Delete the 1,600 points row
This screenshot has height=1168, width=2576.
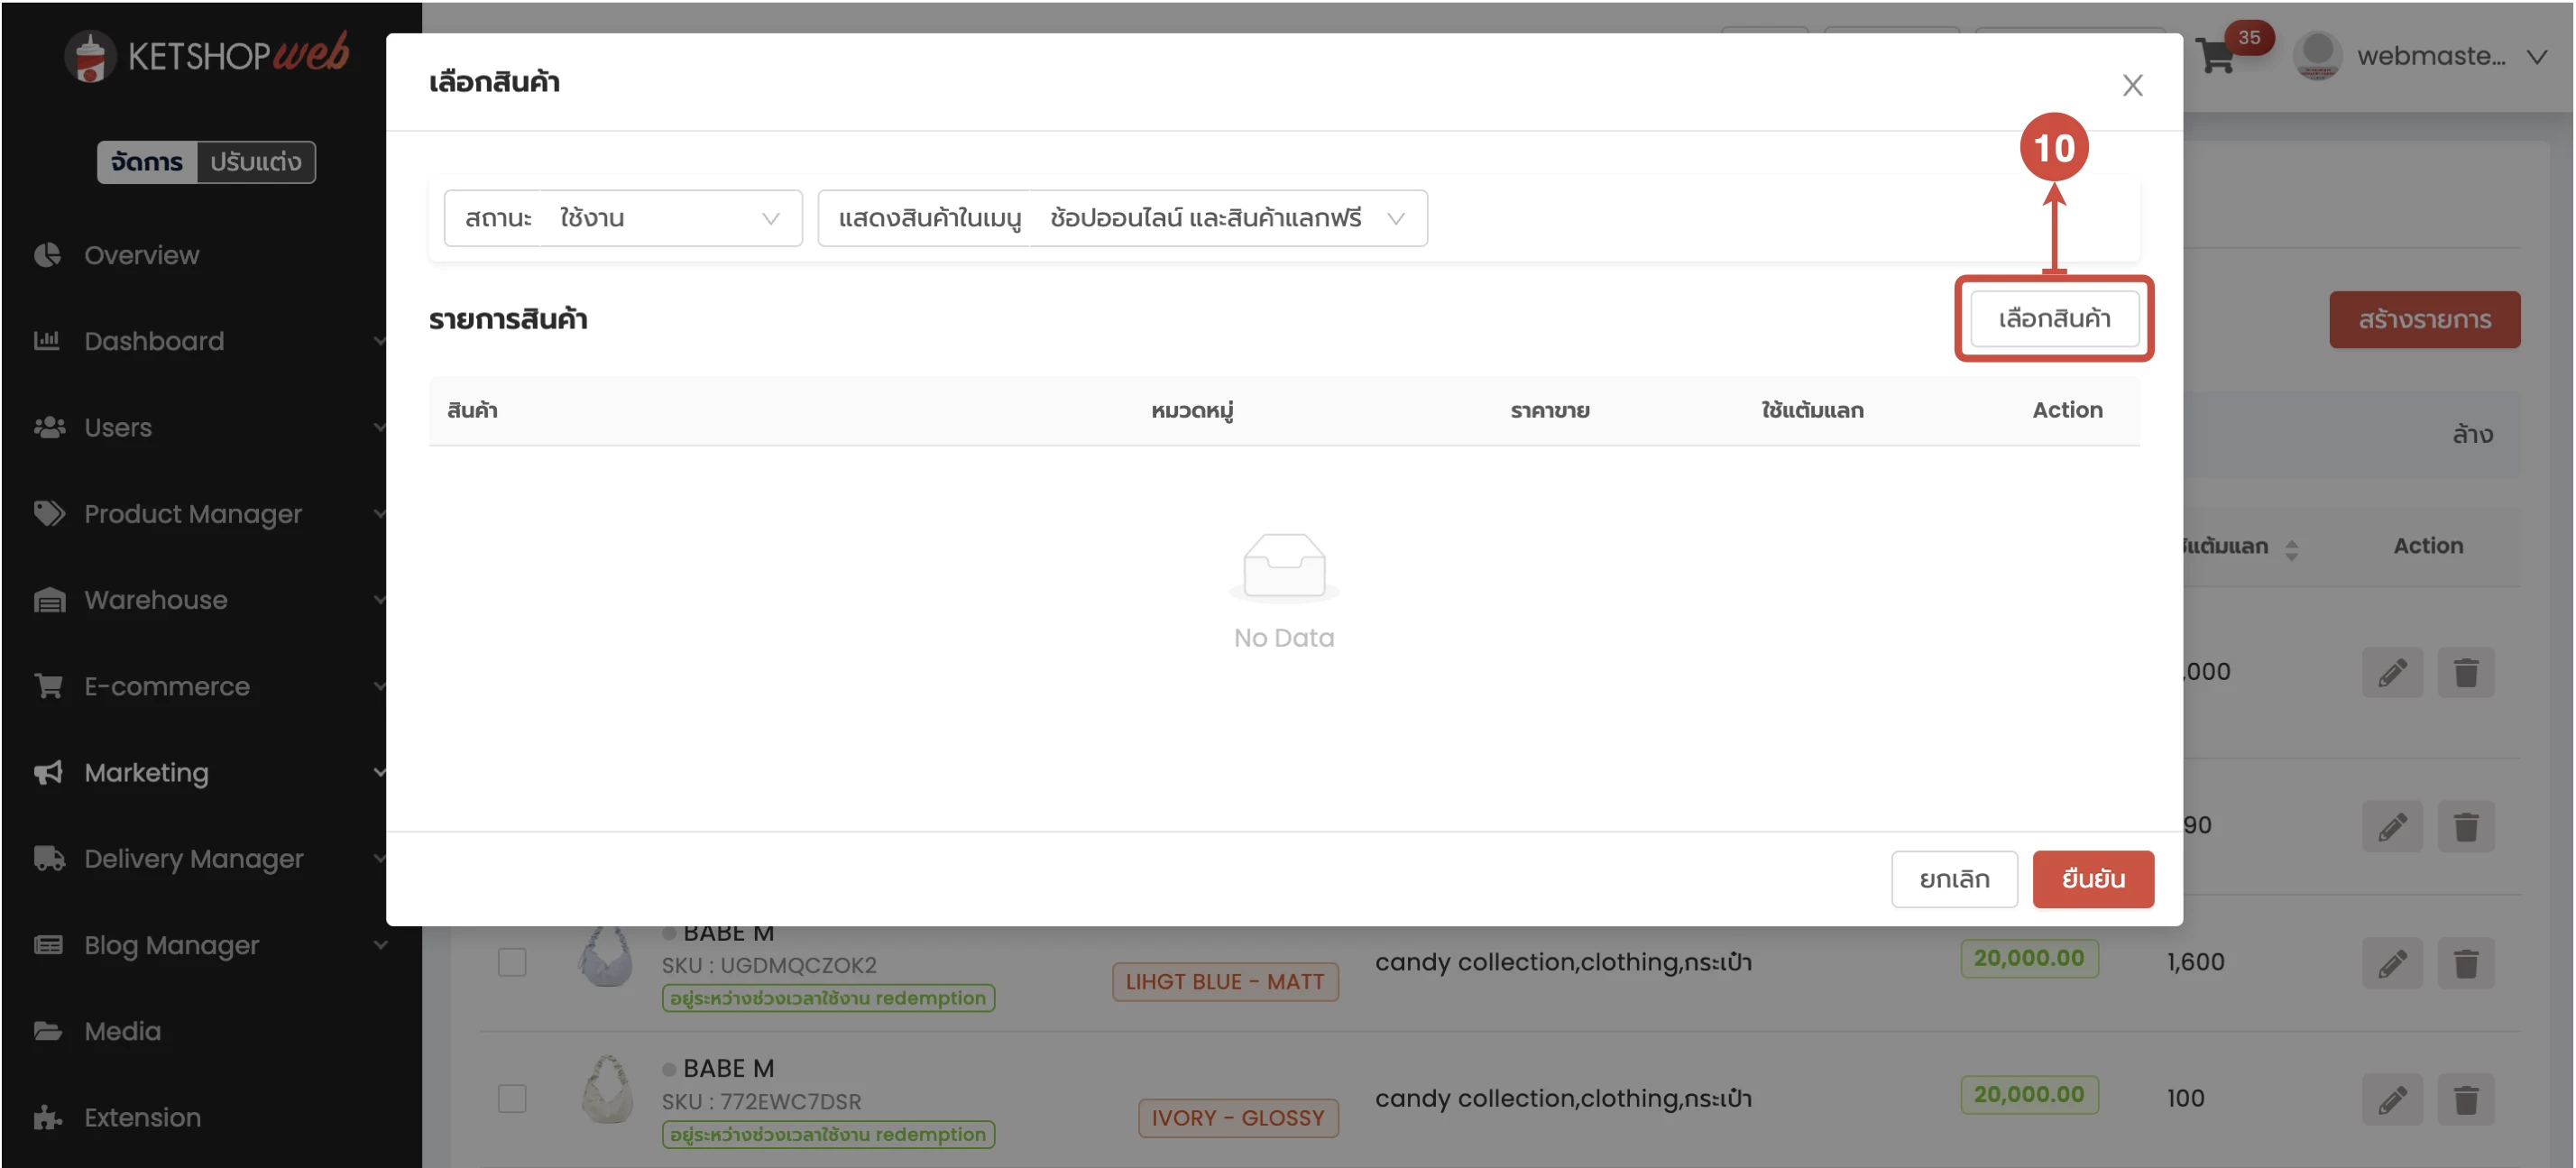click(2465, 963)
